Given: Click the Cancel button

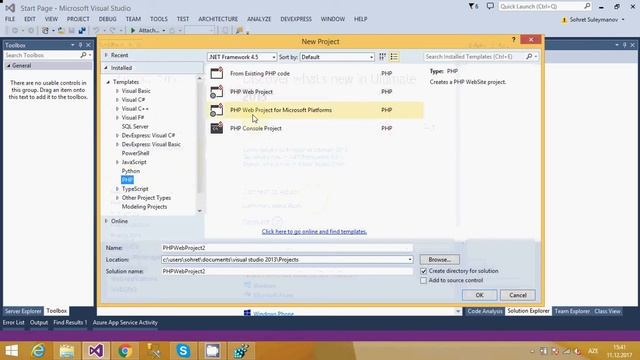Looking at the screenshot, I should (518, 295).
